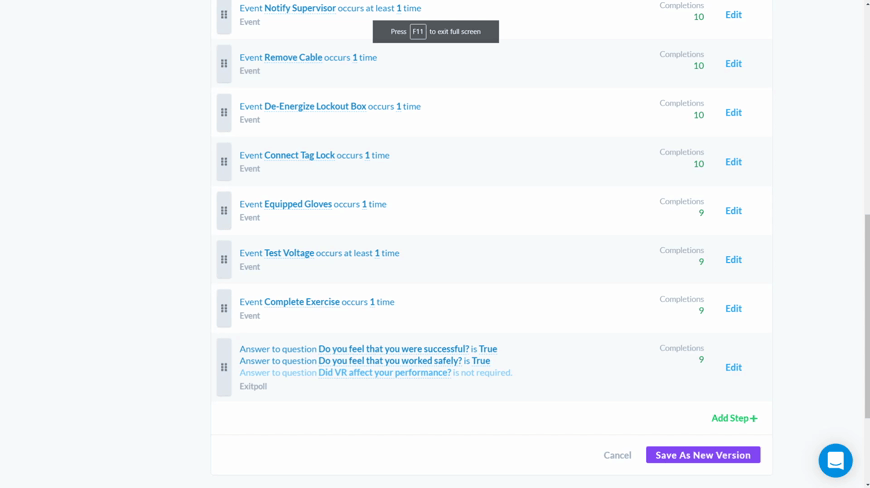Viewport: 870px width, 488px height.
Task: Click completions count for Equipped Gloves
Action: coord(701,213)
